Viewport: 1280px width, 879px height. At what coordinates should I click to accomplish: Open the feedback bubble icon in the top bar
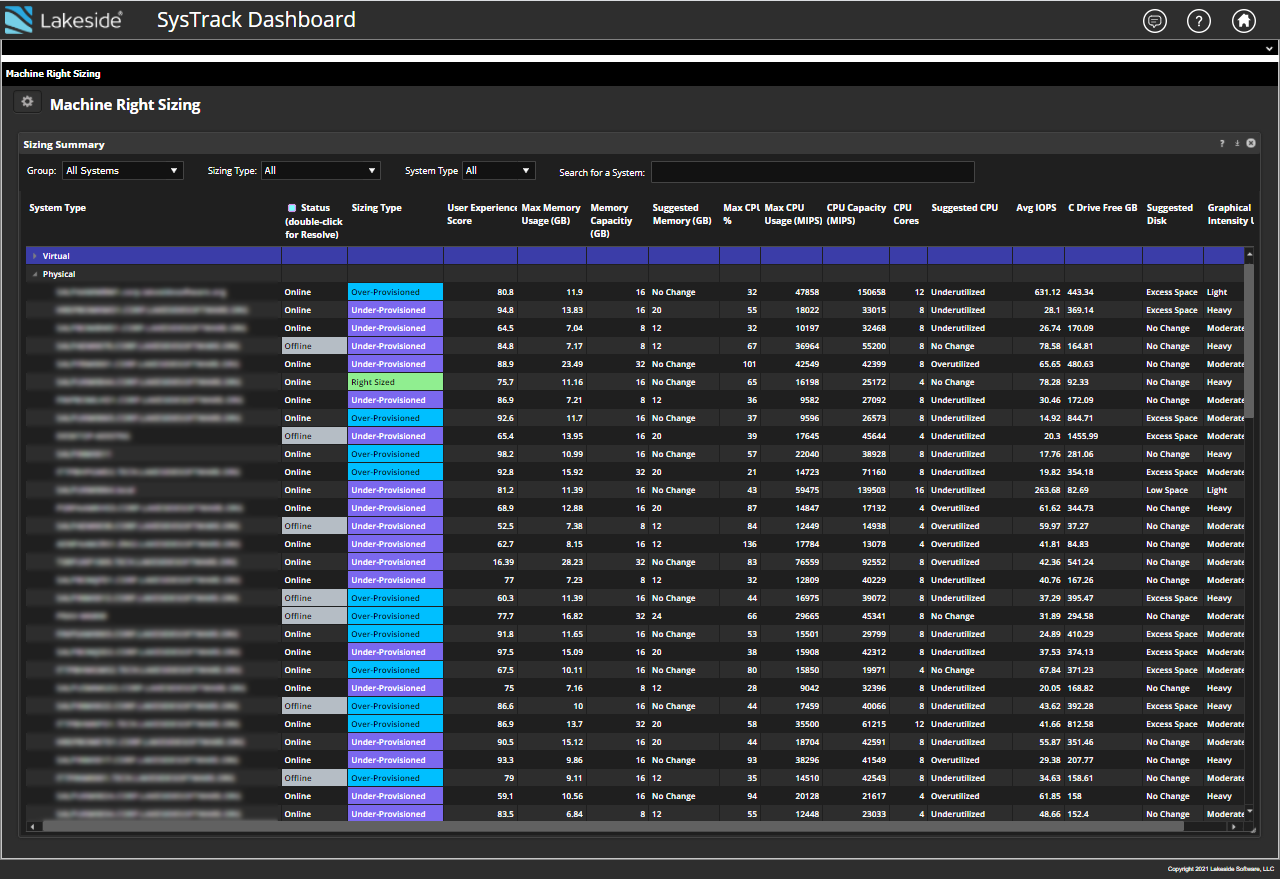(1154, 20)
